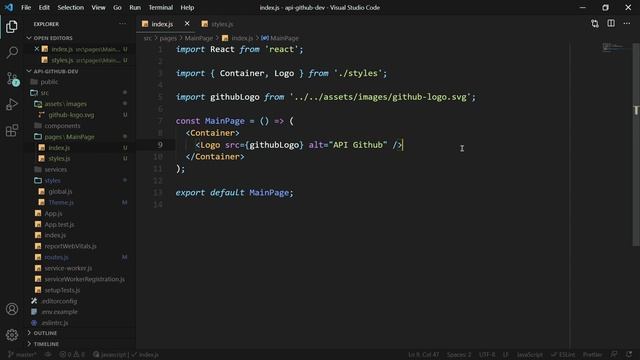Close the index.js editor tab
This screenshot has height=360, width=640.
click(x=187, y=24)
